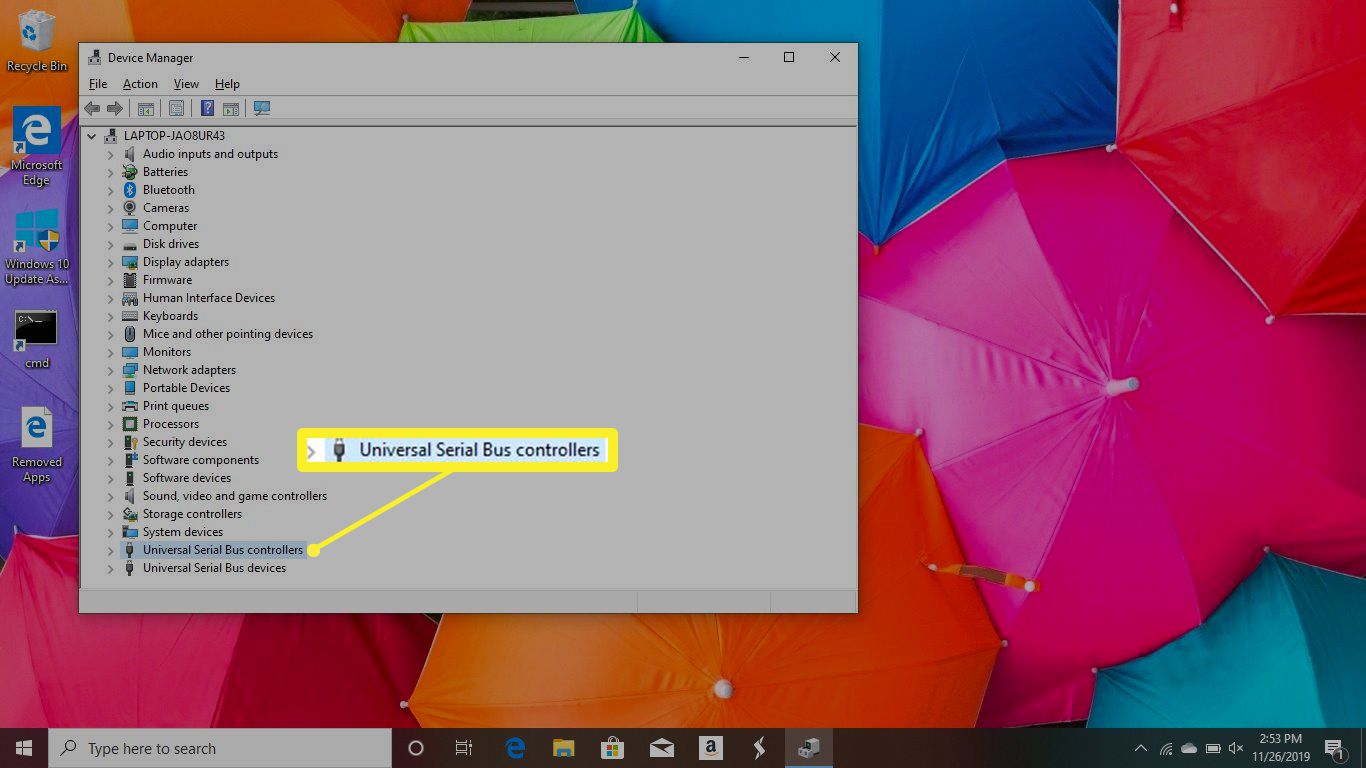Select the Removed Apps desktop file
The height and width of the screenshot is (768, 1366).
(37, 445)
